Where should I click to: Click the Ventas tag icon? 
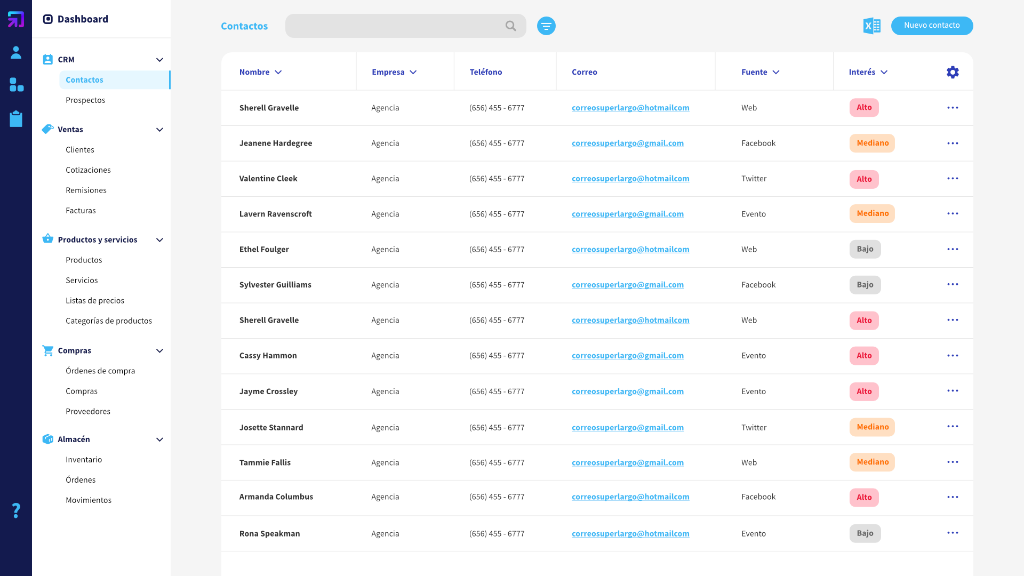48,129
